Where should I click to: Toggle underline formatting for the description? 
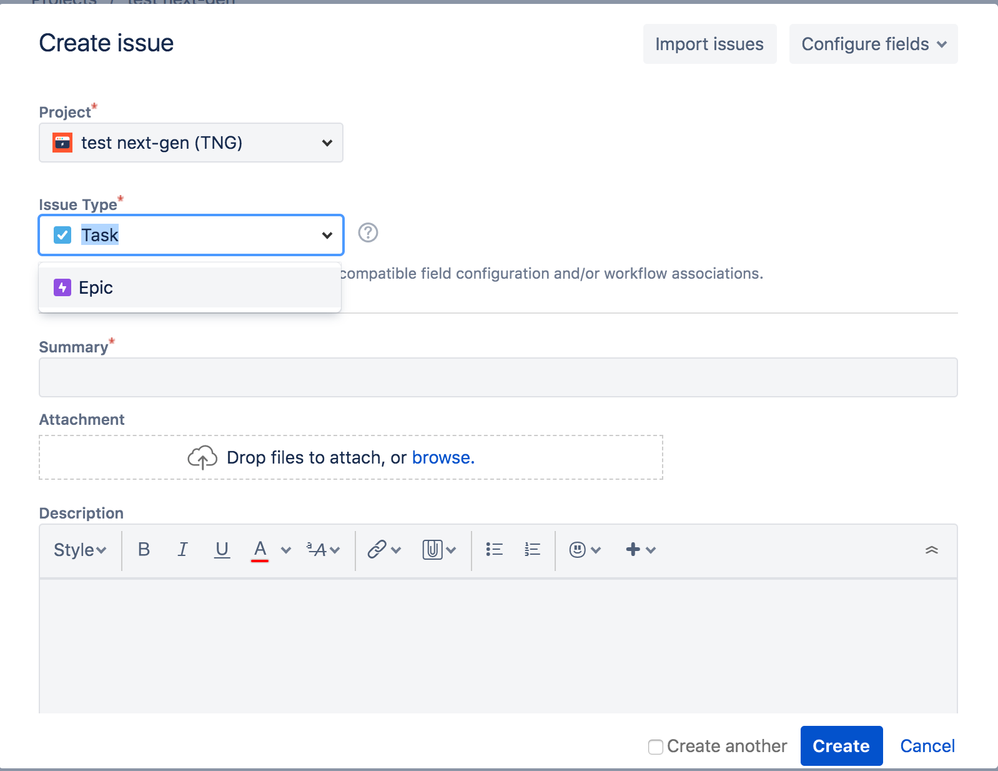(x=221, y=549)
